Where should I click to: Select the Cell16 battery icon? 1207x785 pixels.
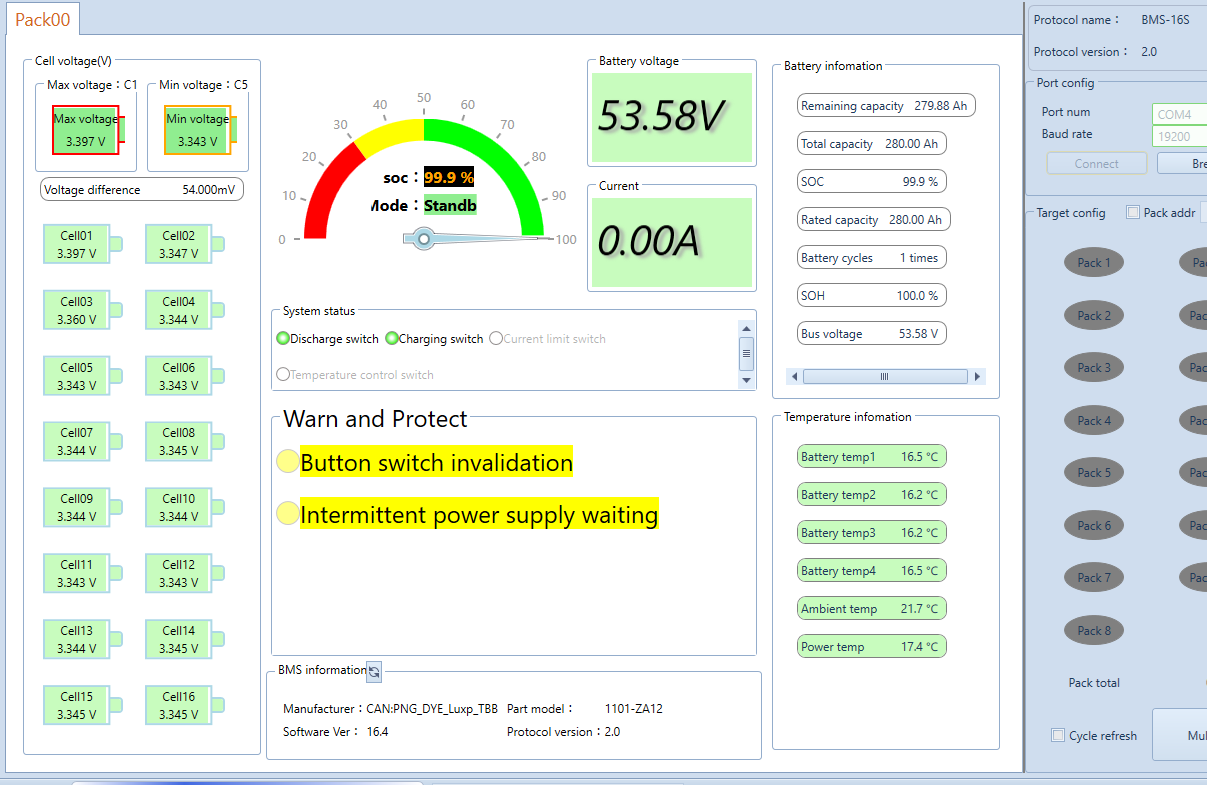(185, 705)
